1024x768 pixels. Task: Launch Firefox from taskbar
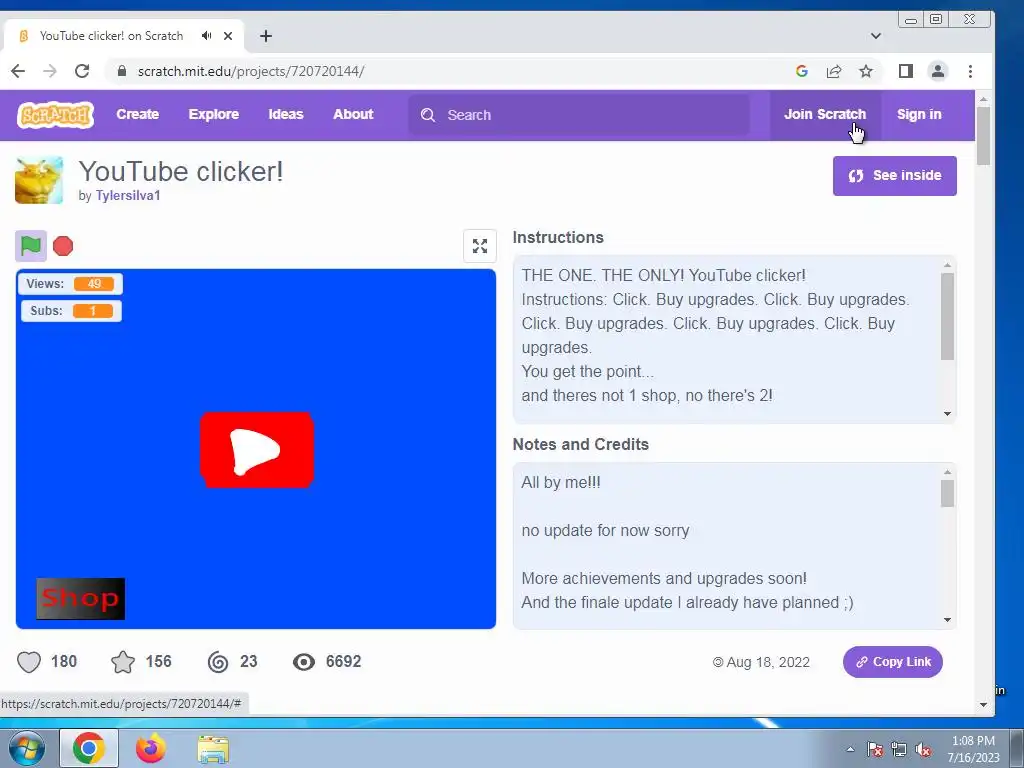[151, 748]
